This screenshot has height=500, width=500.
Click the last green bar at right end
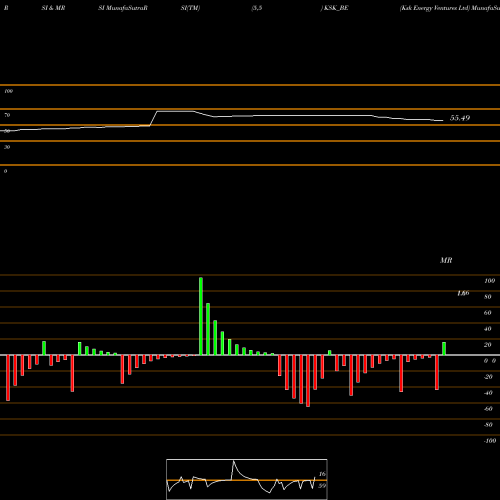pos(444,348)
